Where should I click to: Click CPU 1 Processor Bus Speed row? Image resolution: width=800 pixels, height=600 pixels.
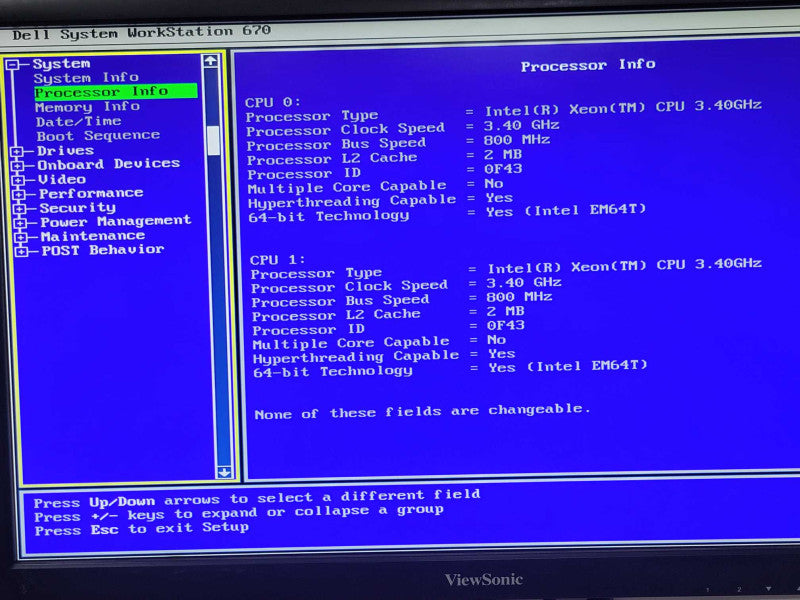pos(402,299)
